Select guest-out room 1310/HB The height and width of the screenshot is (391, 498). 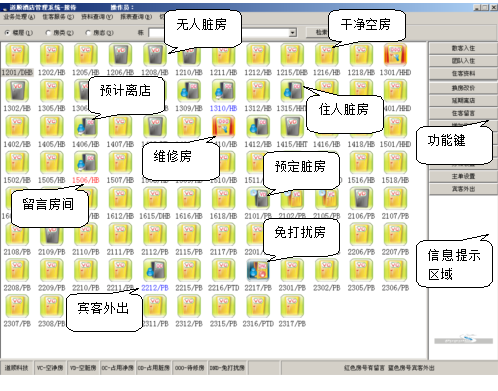coord(223,91)
